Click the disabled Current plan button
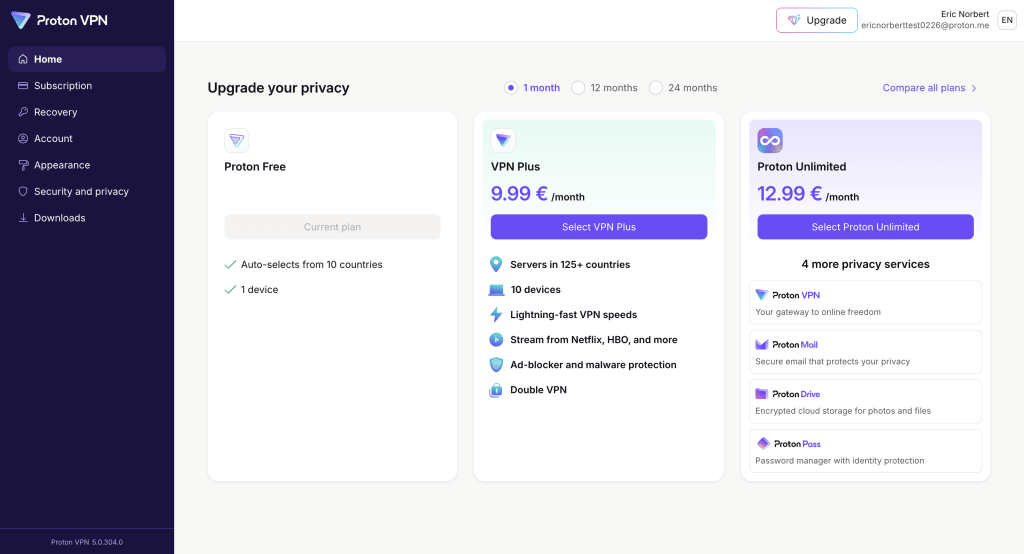Viewport: 1024px width, 554px height. [x=332, y=227]
